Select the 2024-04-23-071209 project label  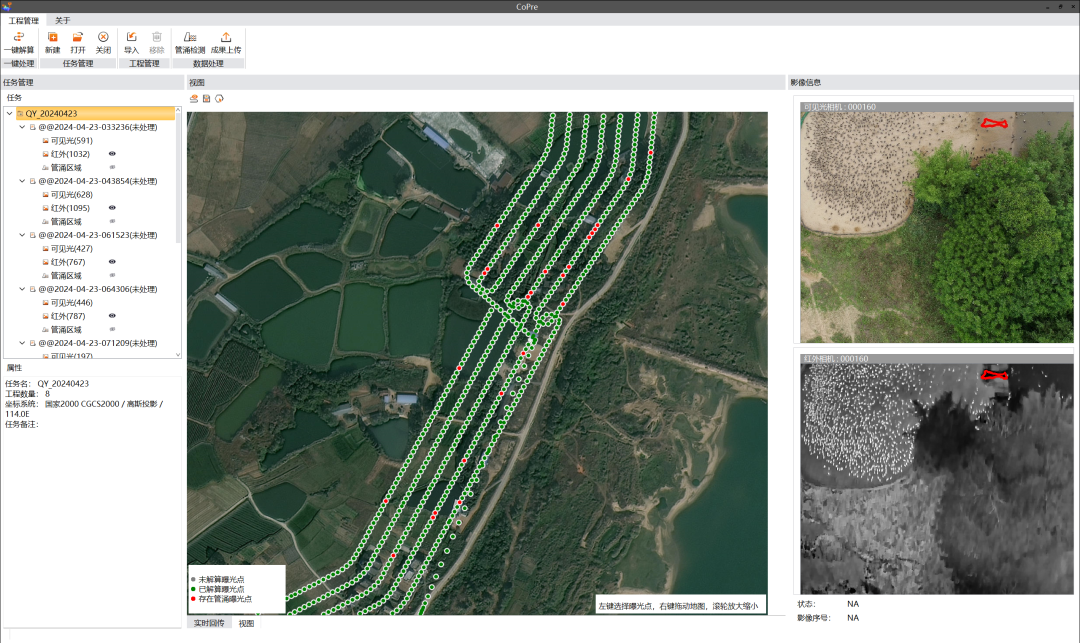click(98, 343)
